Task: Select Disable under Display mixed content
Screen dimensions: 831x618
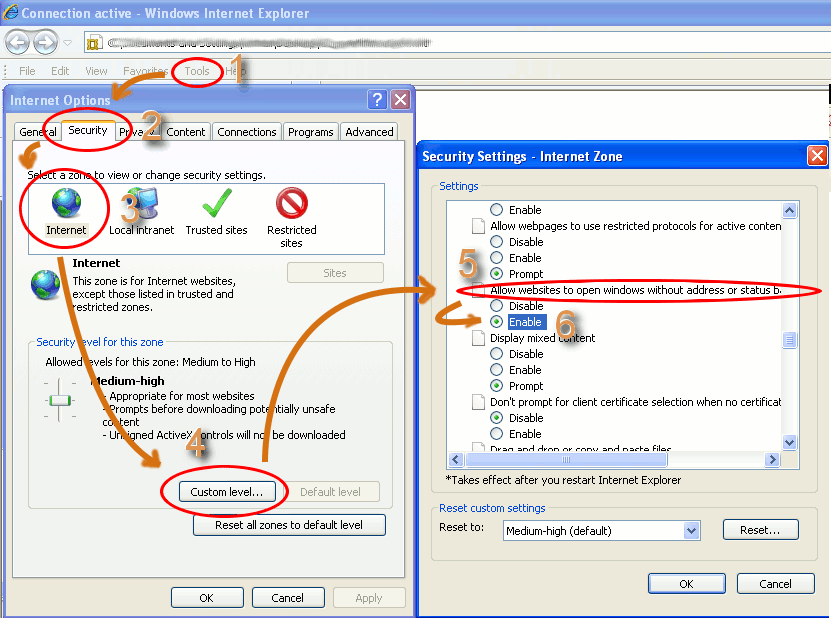Action: (x=497, y=354)
